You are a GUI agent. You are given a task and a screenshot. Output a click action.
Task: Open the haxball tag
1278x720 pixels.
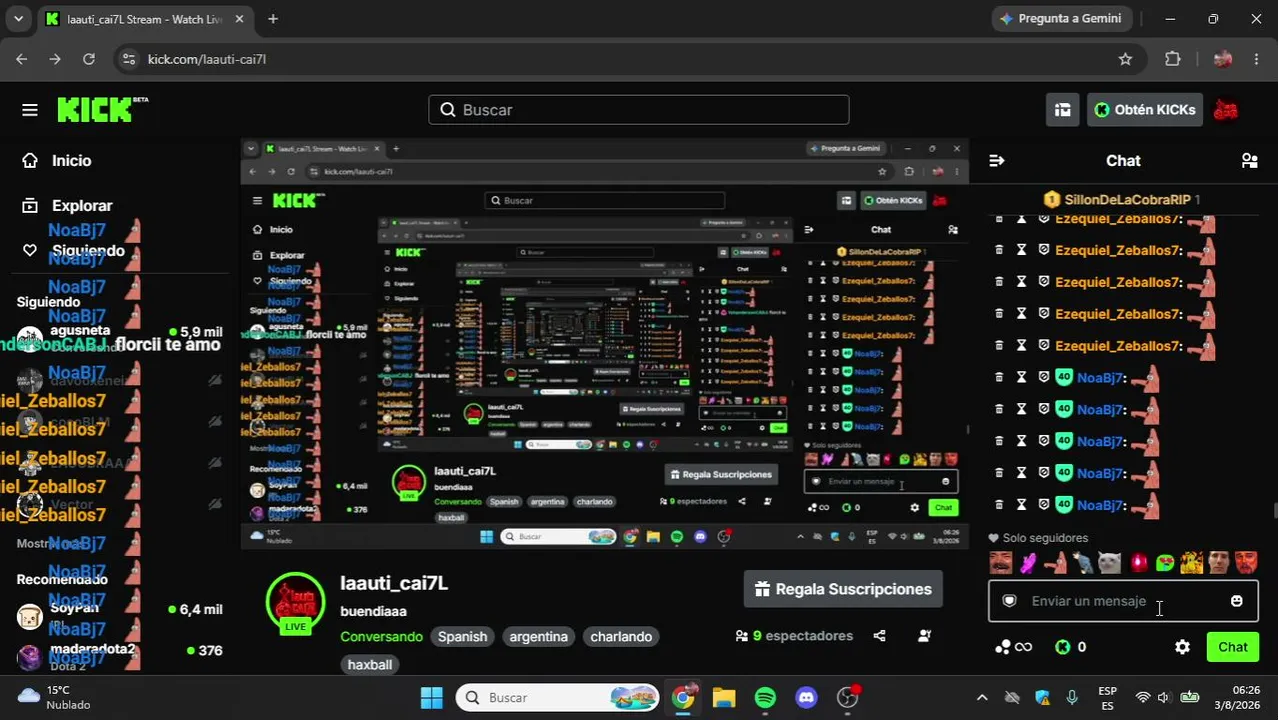pos(370,664)
